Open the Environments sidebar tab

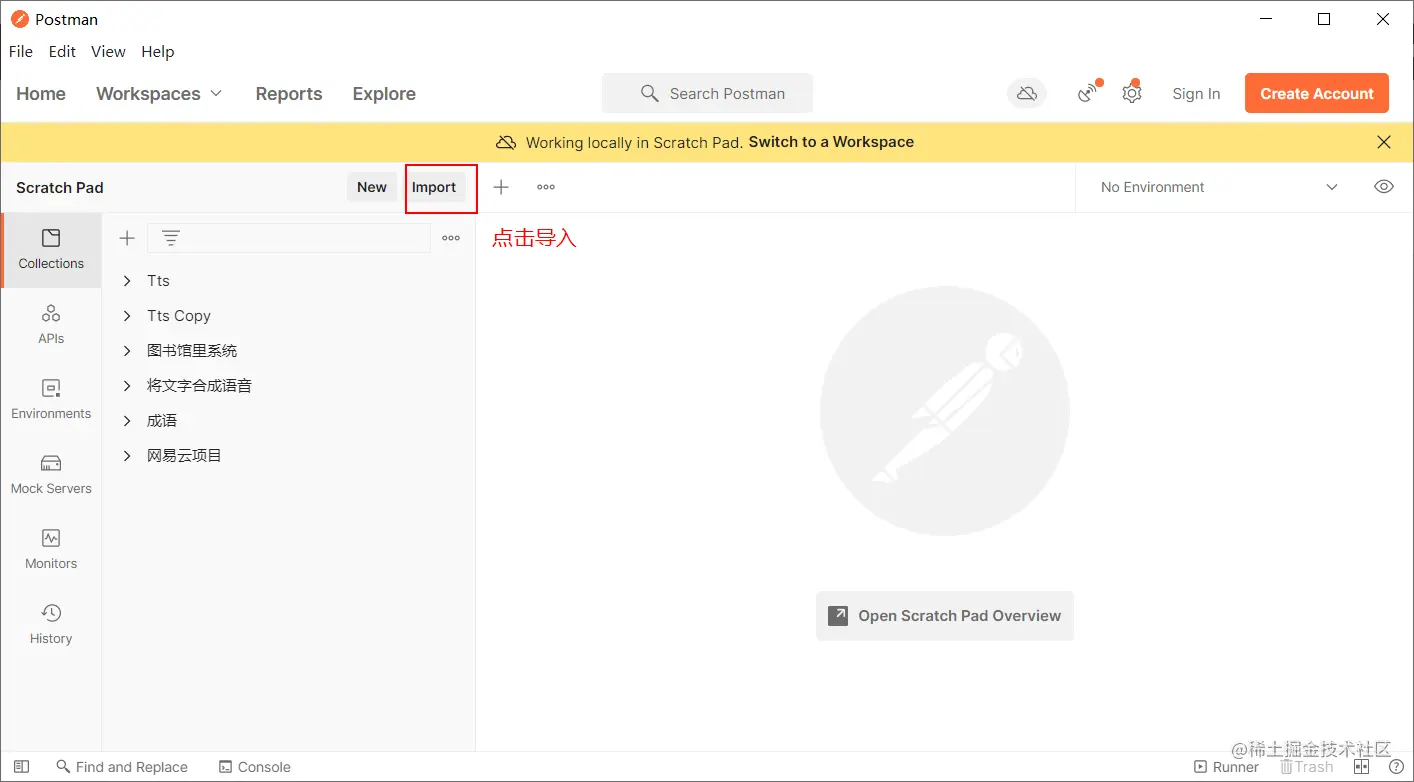pos(51,400)
